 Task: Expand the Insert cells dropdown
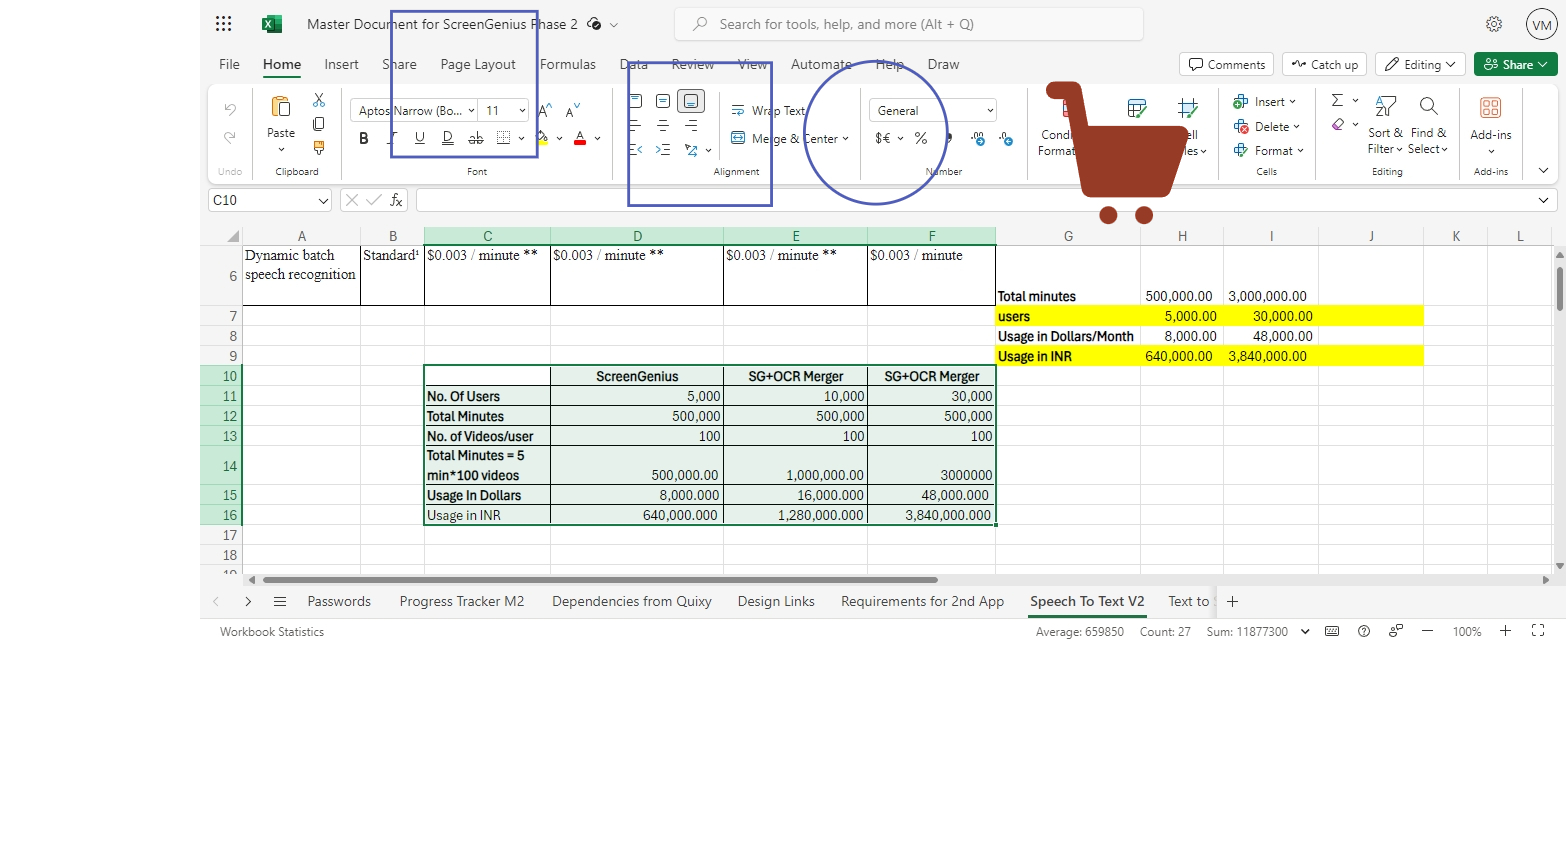1292,102
